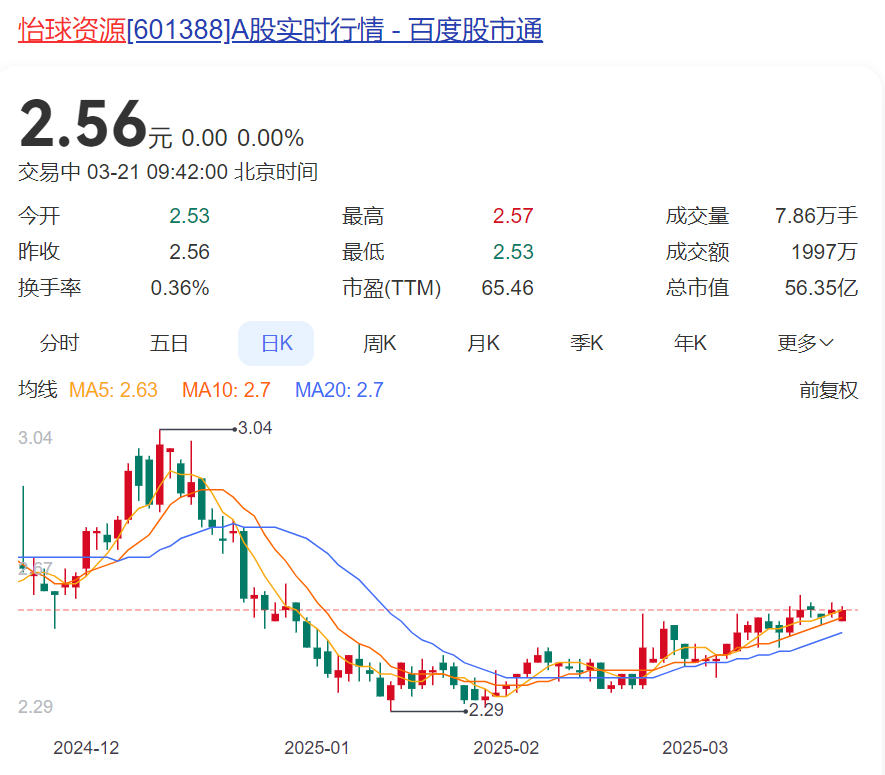Click the 总市值 value 56.35亿
This screenshot has height=775, width=885.
pyautogui.click(x=821, y=288)
